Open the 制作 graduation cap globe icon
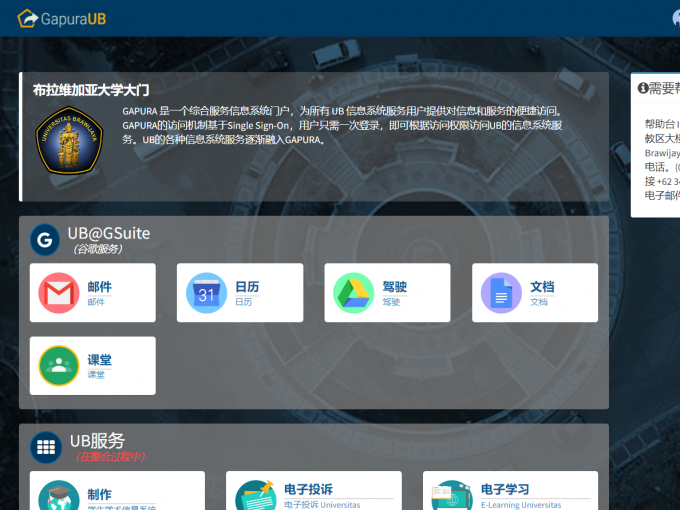This screenshot has height=510, width=680. tap(59, 495)
